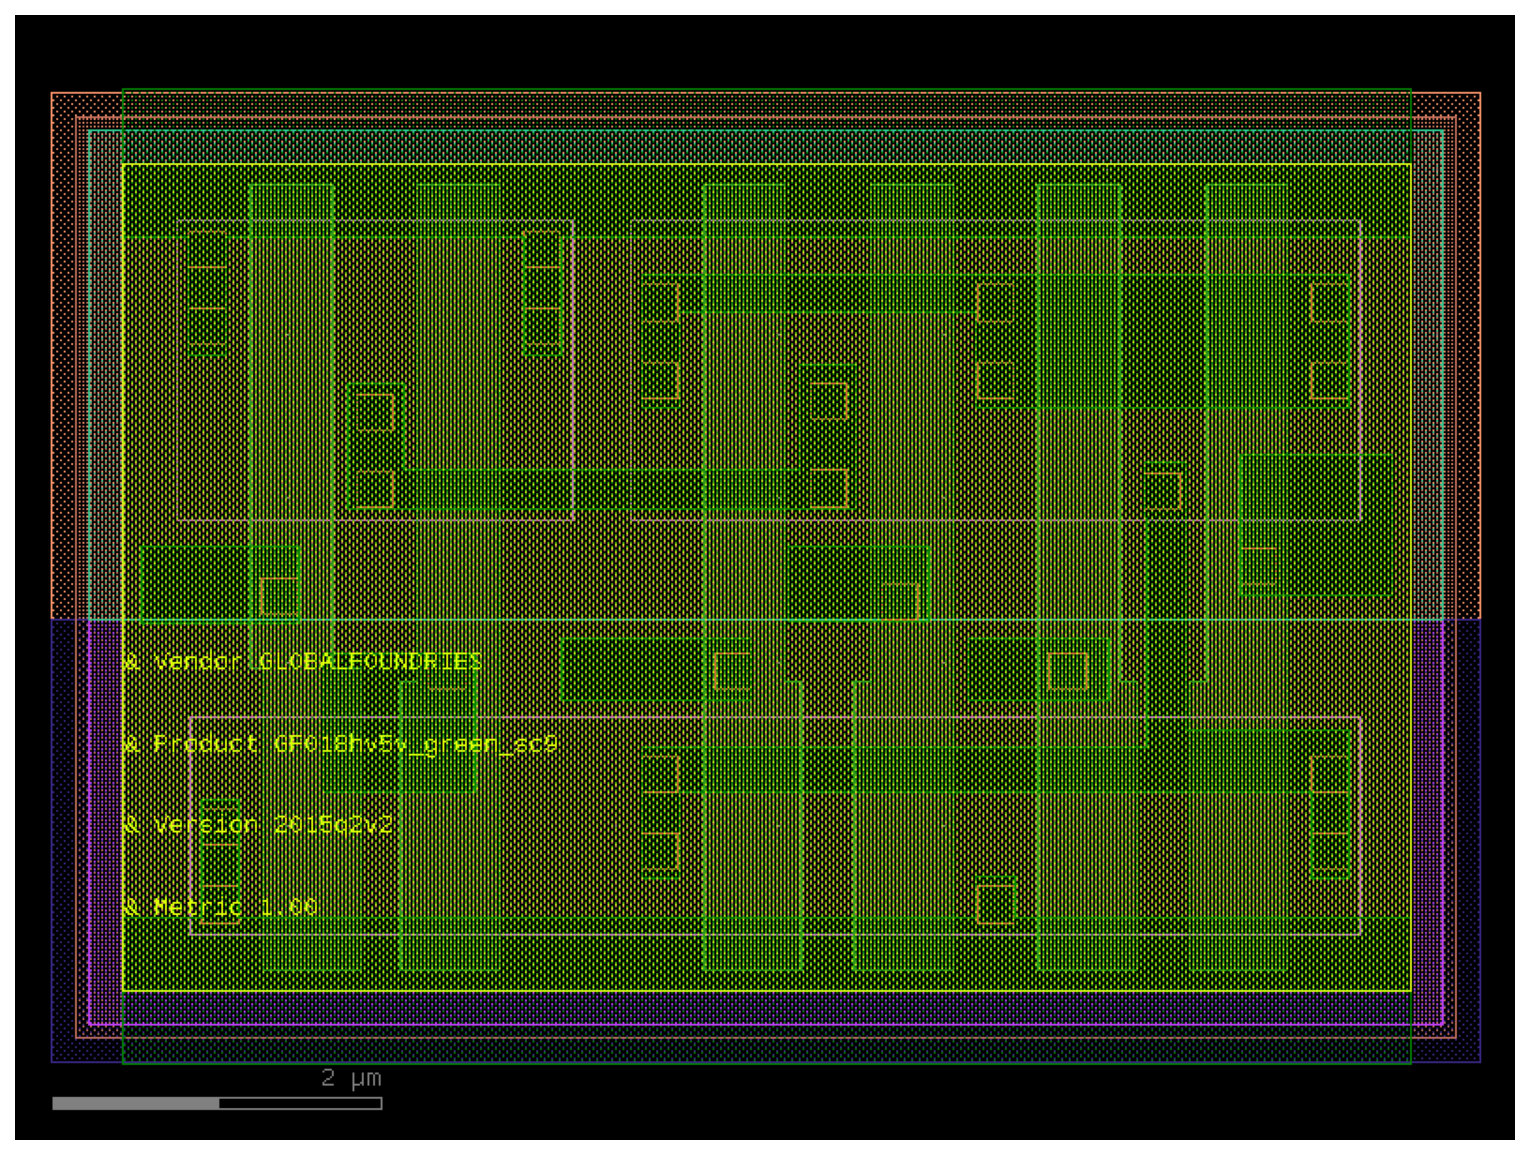Image resolution: width=1530 pixels, height=1155 pixels.
Task: Click the '& Product GF018hv5v_green_sc9' label
Action: 341,745
